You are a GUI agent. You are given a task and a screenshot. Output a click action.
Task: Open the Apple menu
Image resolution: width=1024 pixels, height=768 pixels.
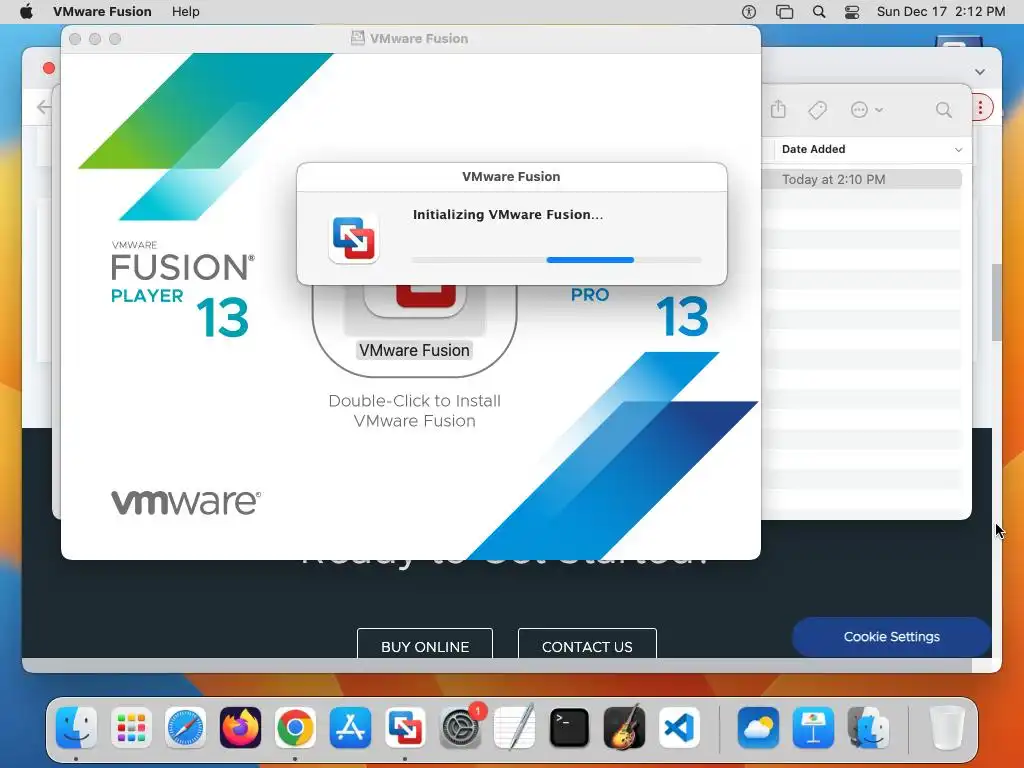pyautogui.click(x=26, y=11)
